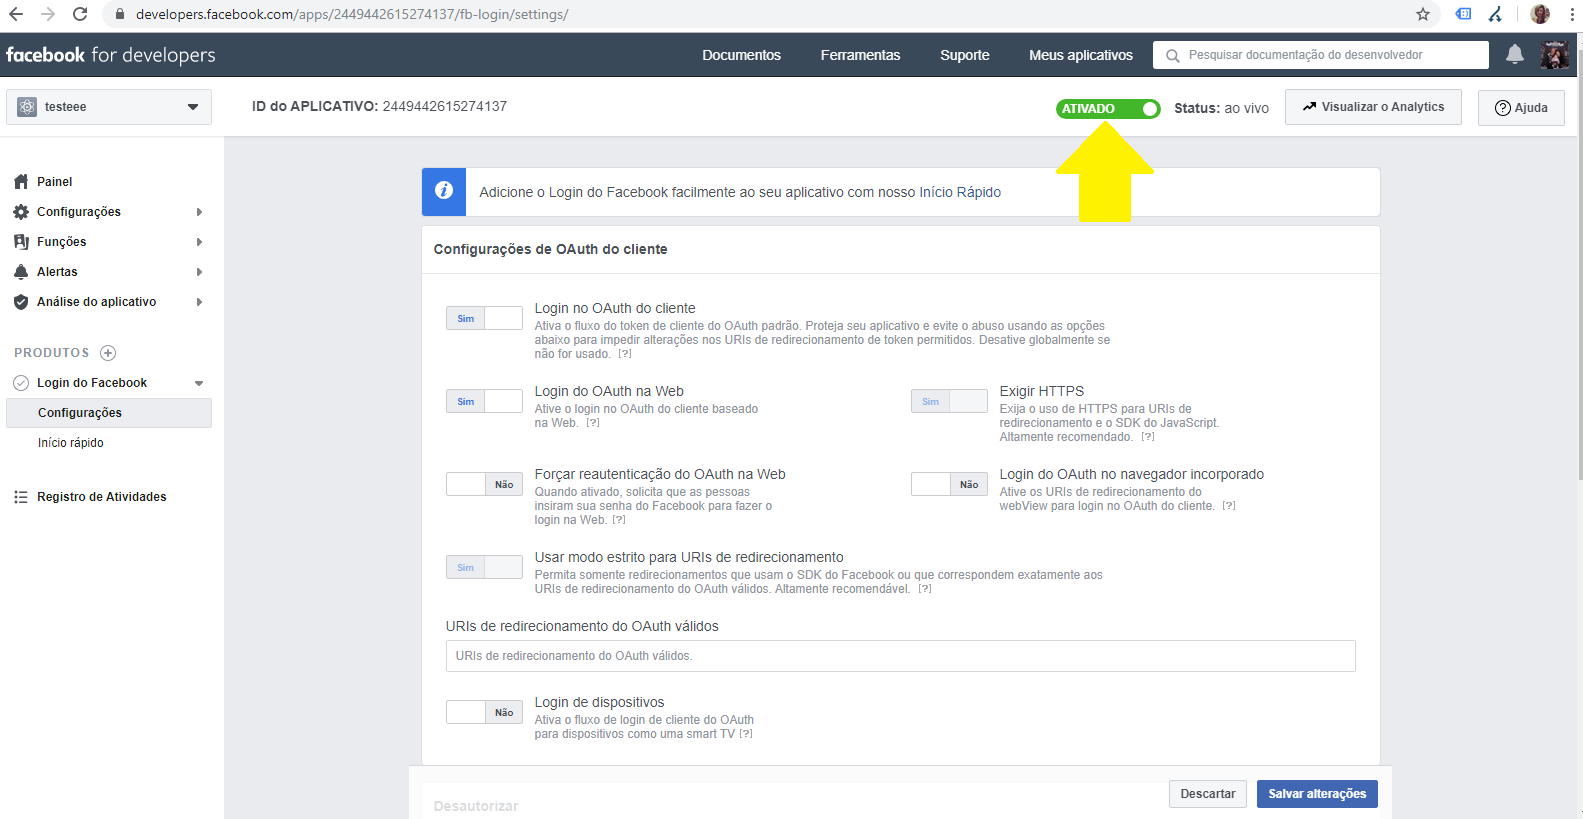
Task: Click the Login do Facebook check icon
Action: tap(21, 383)
